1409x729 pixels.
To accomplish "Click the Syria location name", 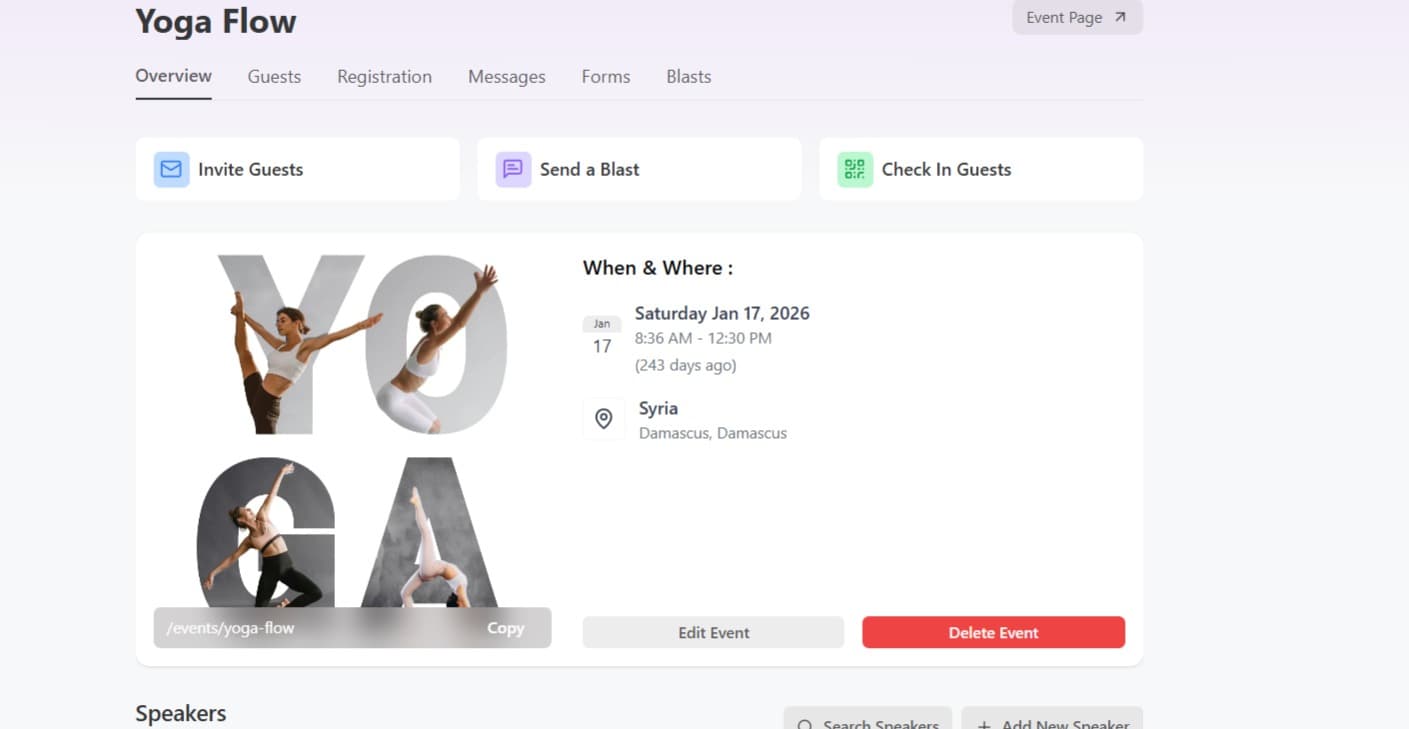I will (658, 408).
